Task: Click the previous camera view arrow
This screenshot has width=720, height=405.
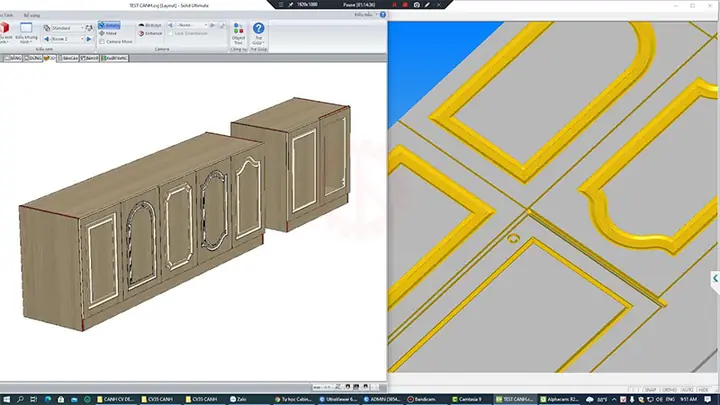Action: coord(170,25)
